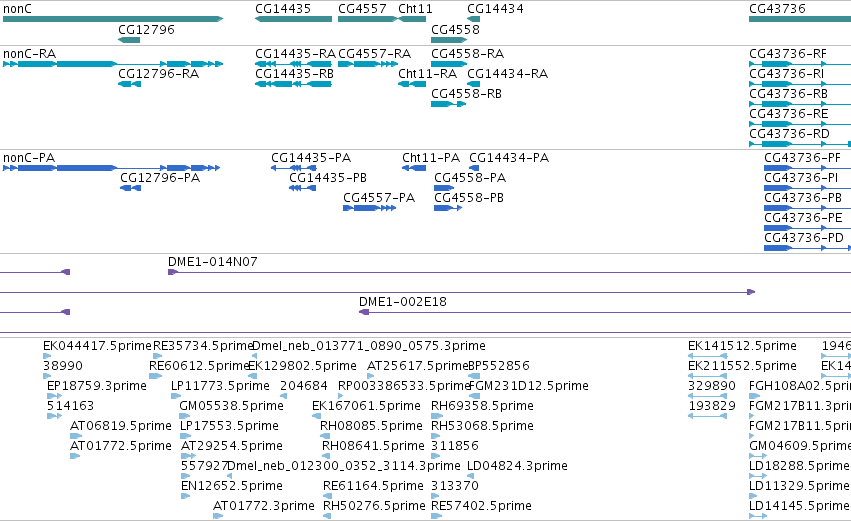Select the DME1-002E18 BAC clone label
851x521 pixels.
(x=403, y=302)
